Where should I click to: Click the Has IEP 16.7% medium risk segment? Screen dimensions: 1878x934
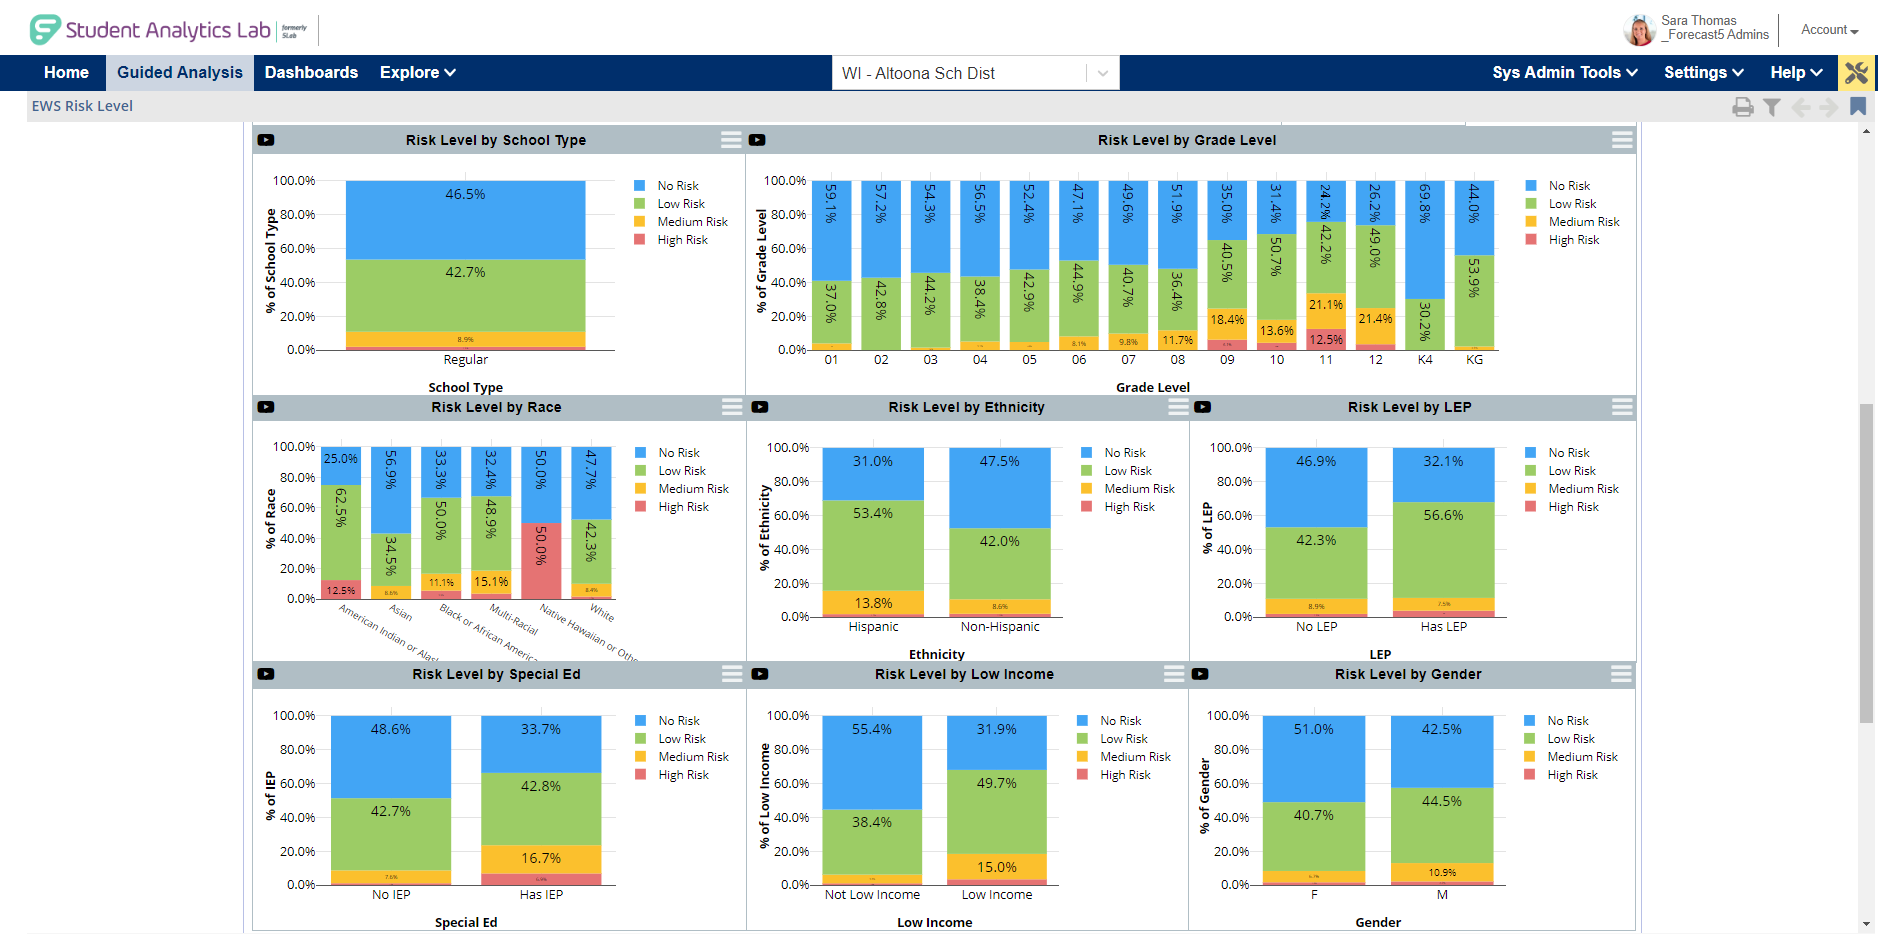[541, 859]
